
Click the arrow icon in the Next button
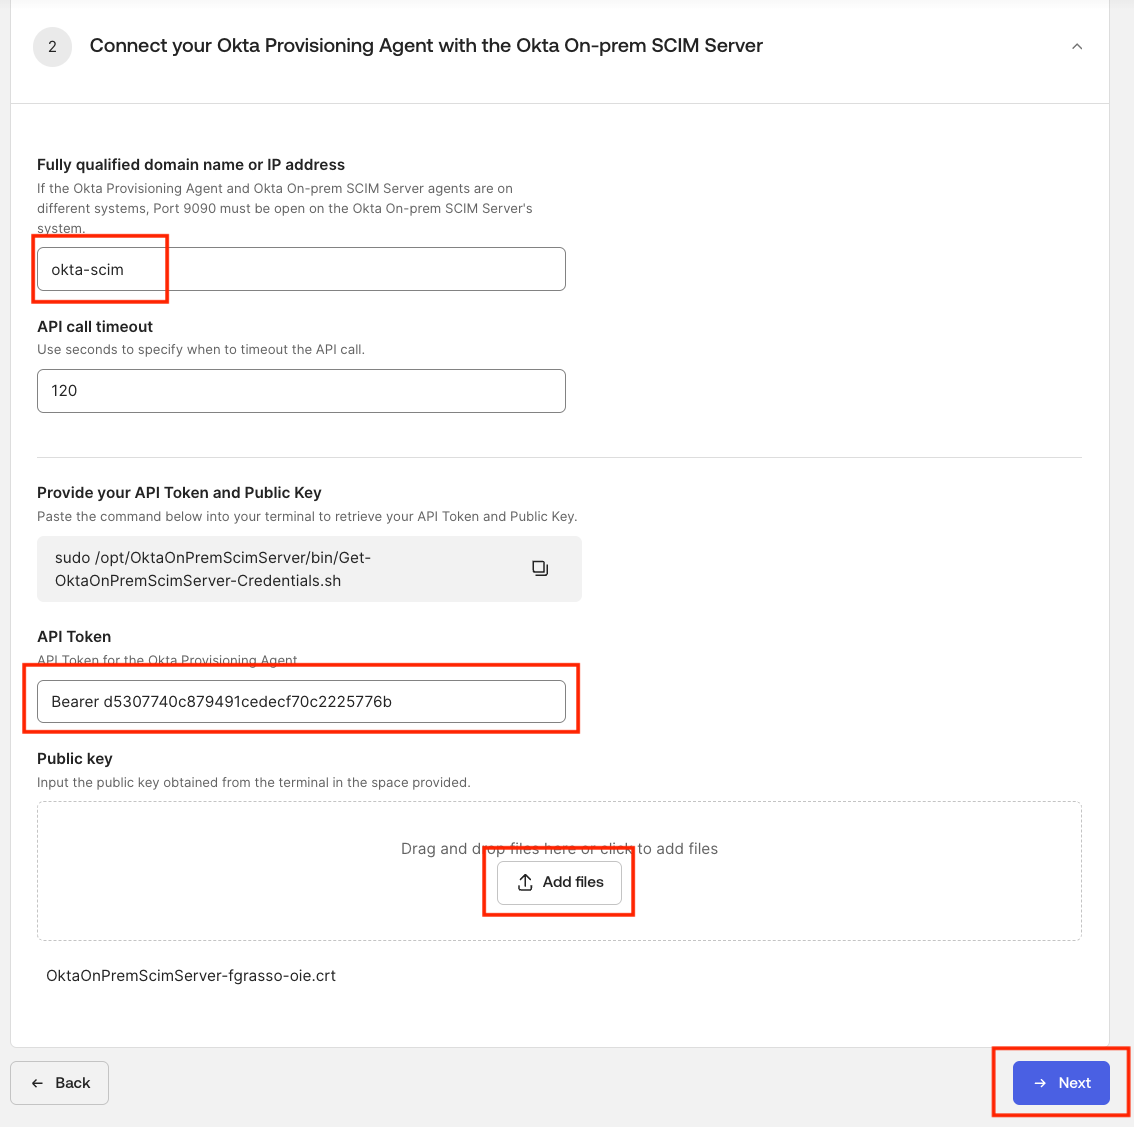1041,1083
